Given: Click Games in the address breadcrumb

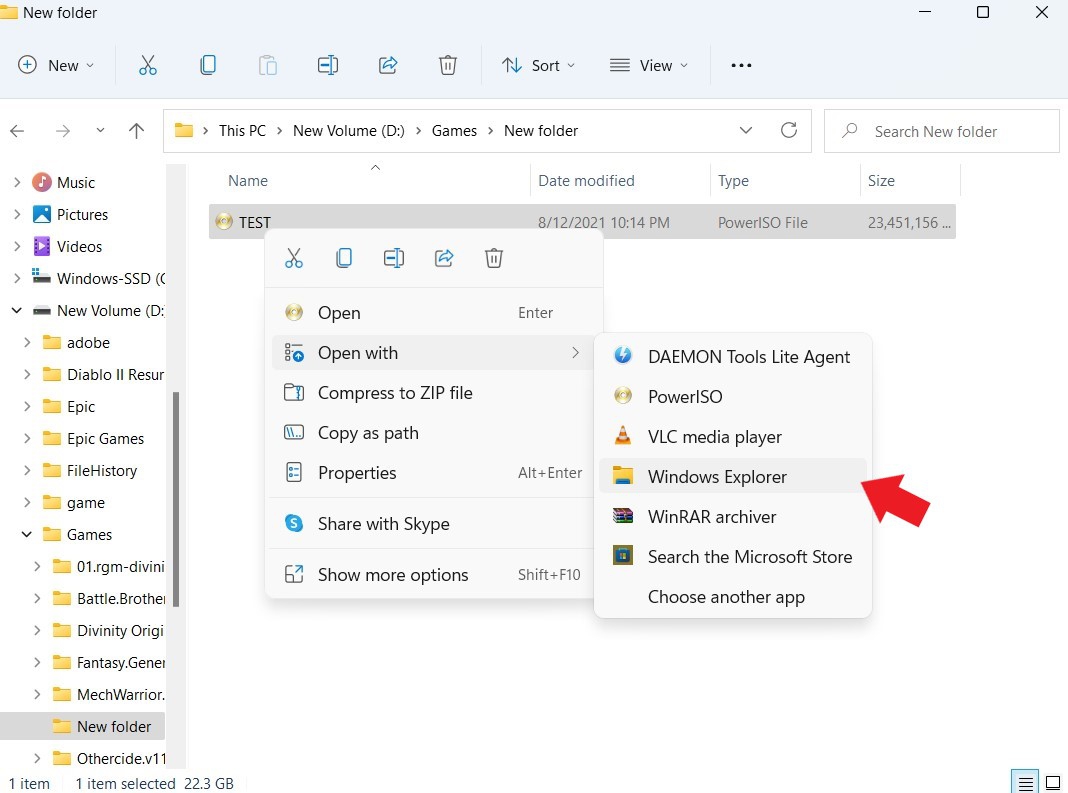Looking at the screenshot, I should tap(454, 130).
